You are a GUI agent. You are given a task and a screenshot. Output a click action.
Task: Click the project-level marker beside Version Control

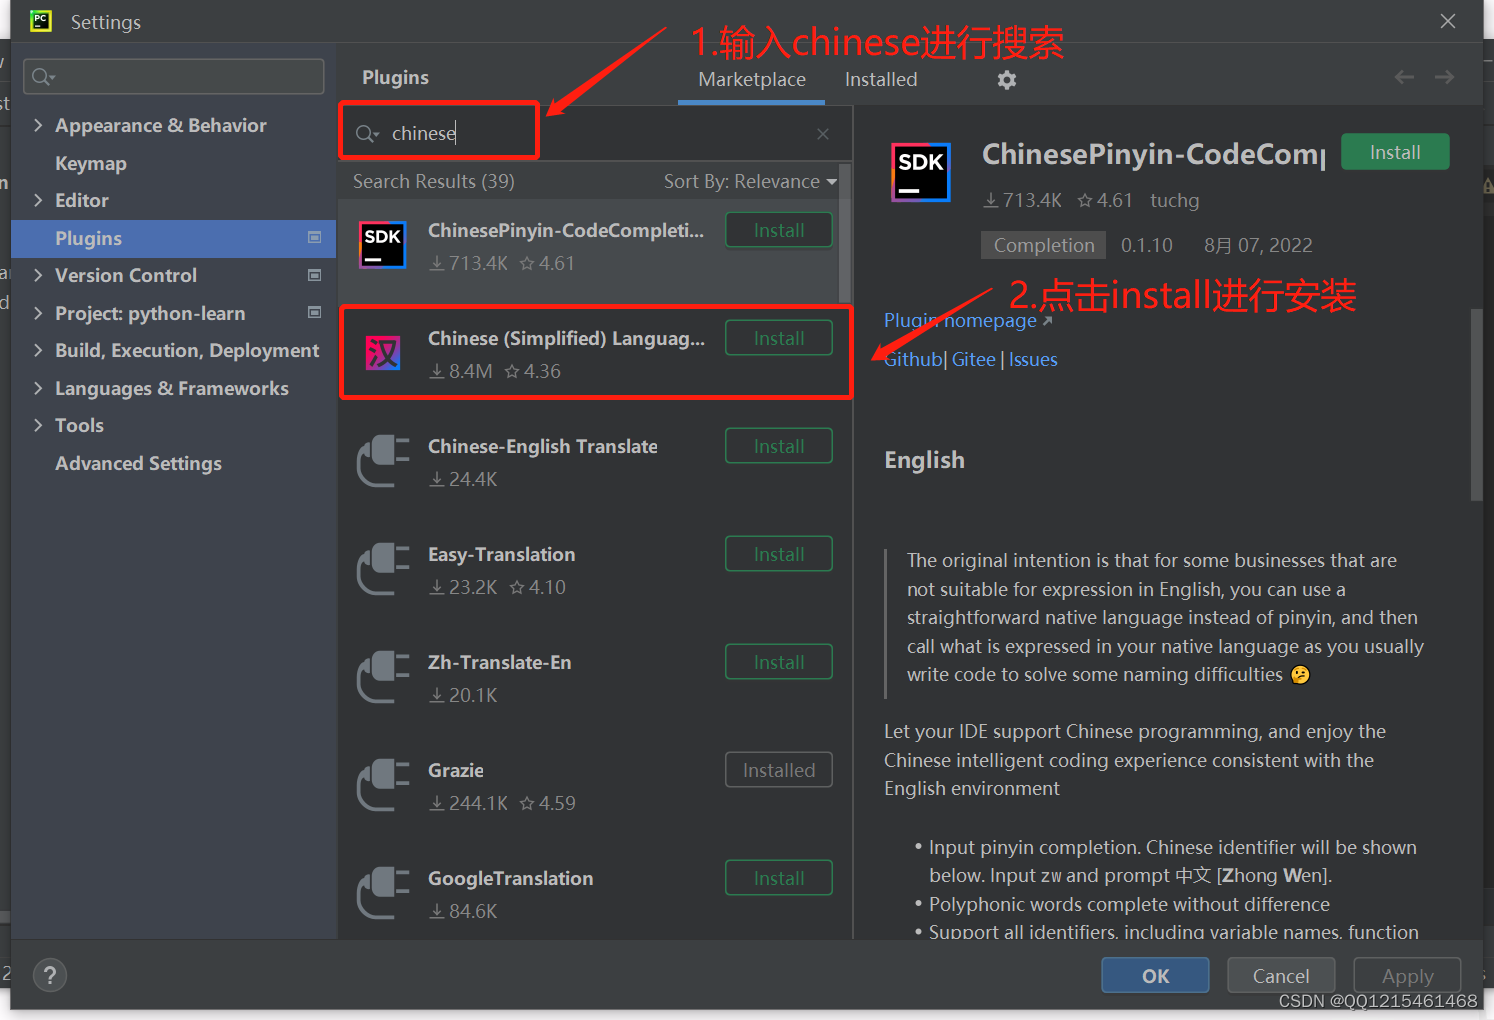(x=314, y=275)
